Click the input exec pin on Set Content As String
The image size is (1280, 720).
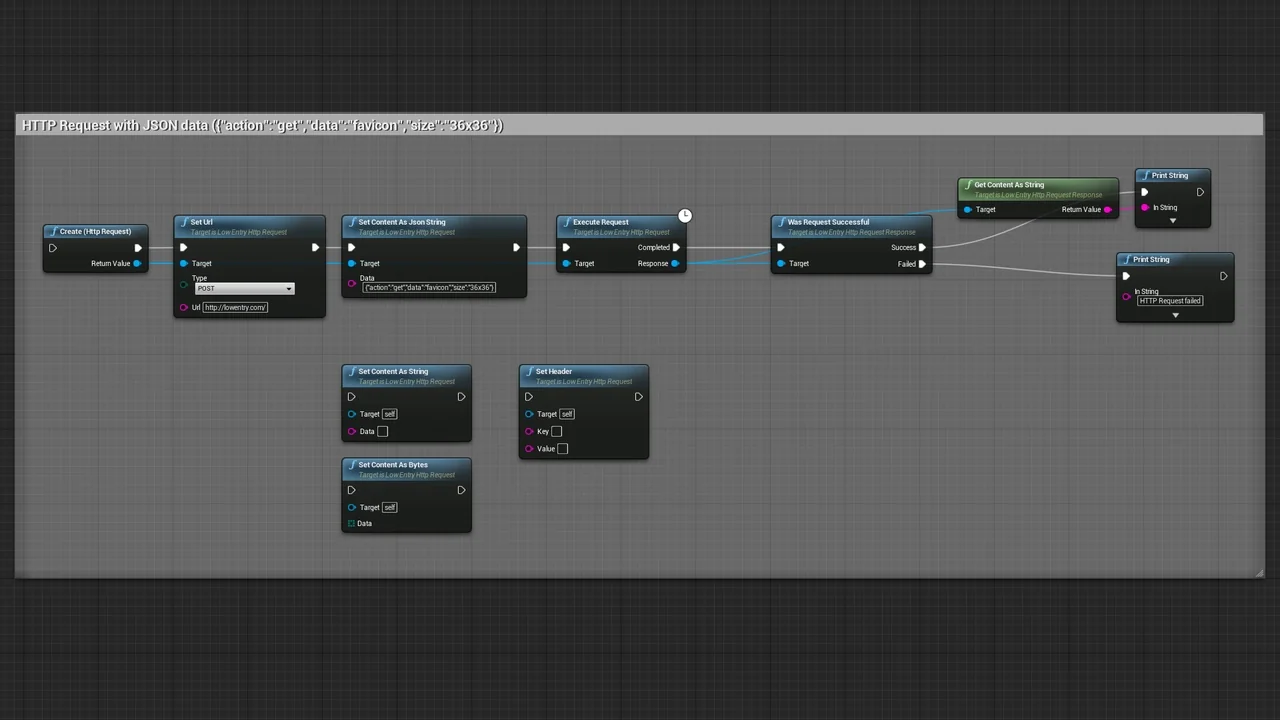(351, 397)
